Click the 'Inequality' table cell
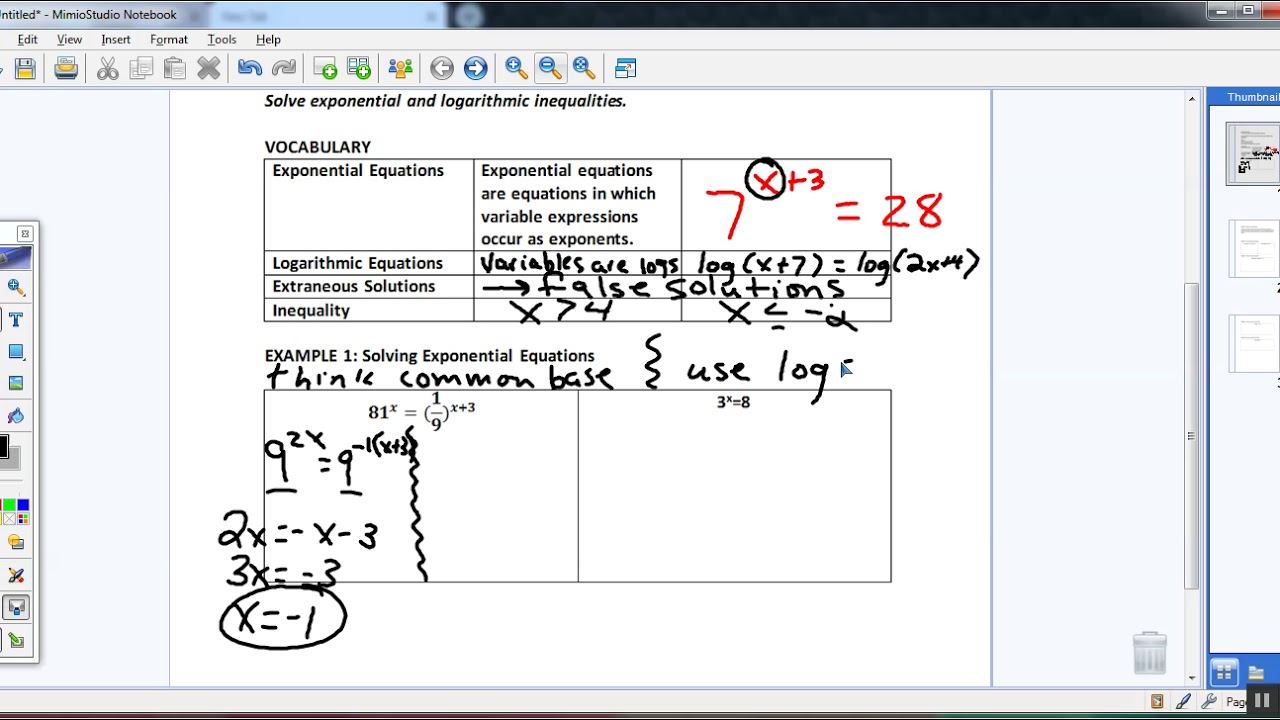The width and height of the screenshot is (1280, 720). pyautogui.click(x=369, y=310)
